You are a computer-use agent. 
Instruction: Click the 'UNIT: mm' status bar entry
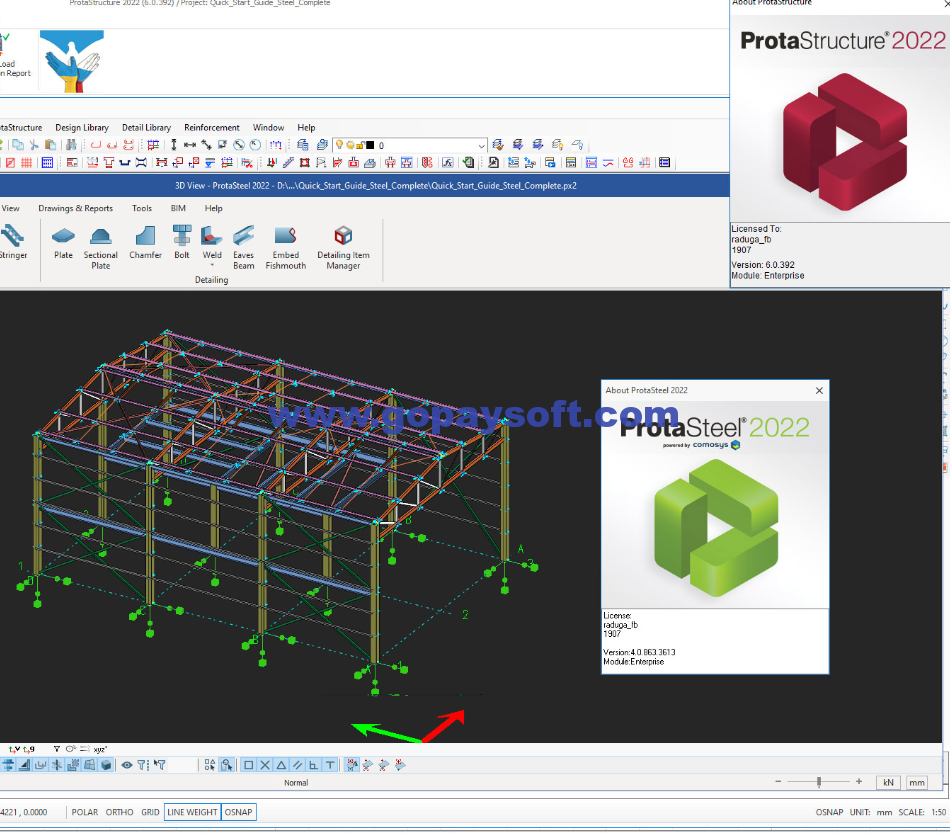[871, 812]
